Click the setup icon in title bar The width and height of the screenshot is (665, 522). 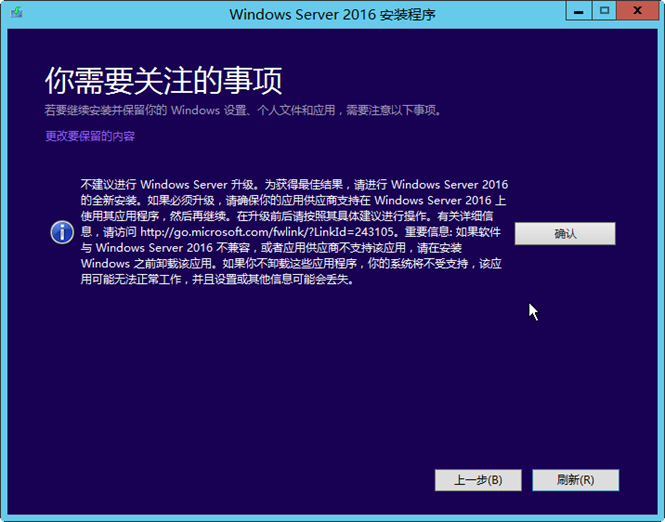click(17, 12)
